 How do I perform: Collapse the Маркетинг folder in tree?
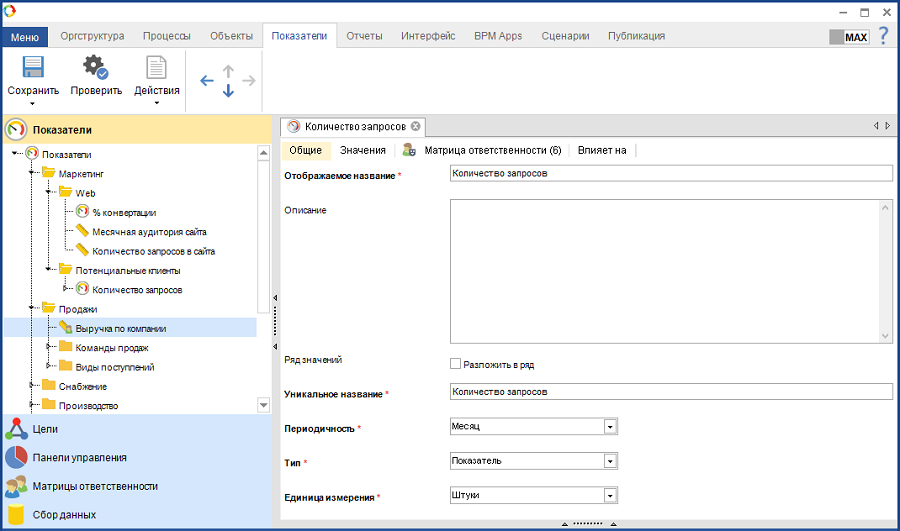(32, 173)
